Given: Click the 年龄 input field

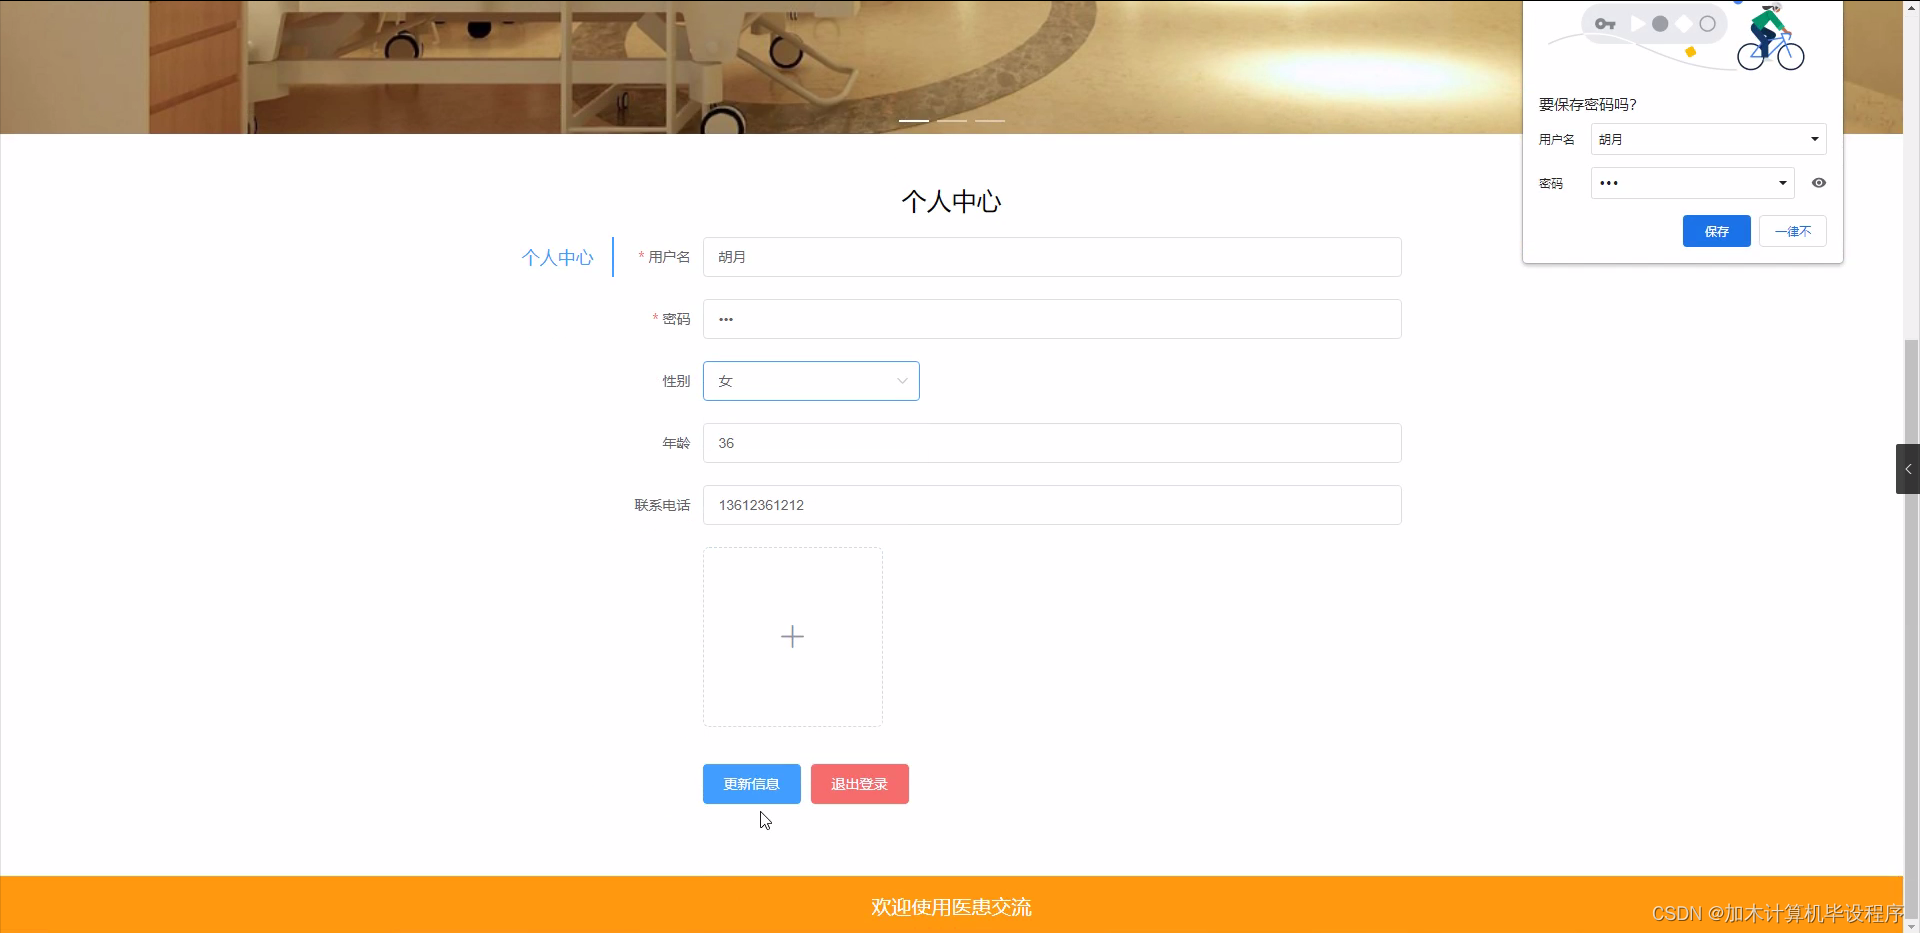Looking at the screenshot, I should tap(1052, 443).
